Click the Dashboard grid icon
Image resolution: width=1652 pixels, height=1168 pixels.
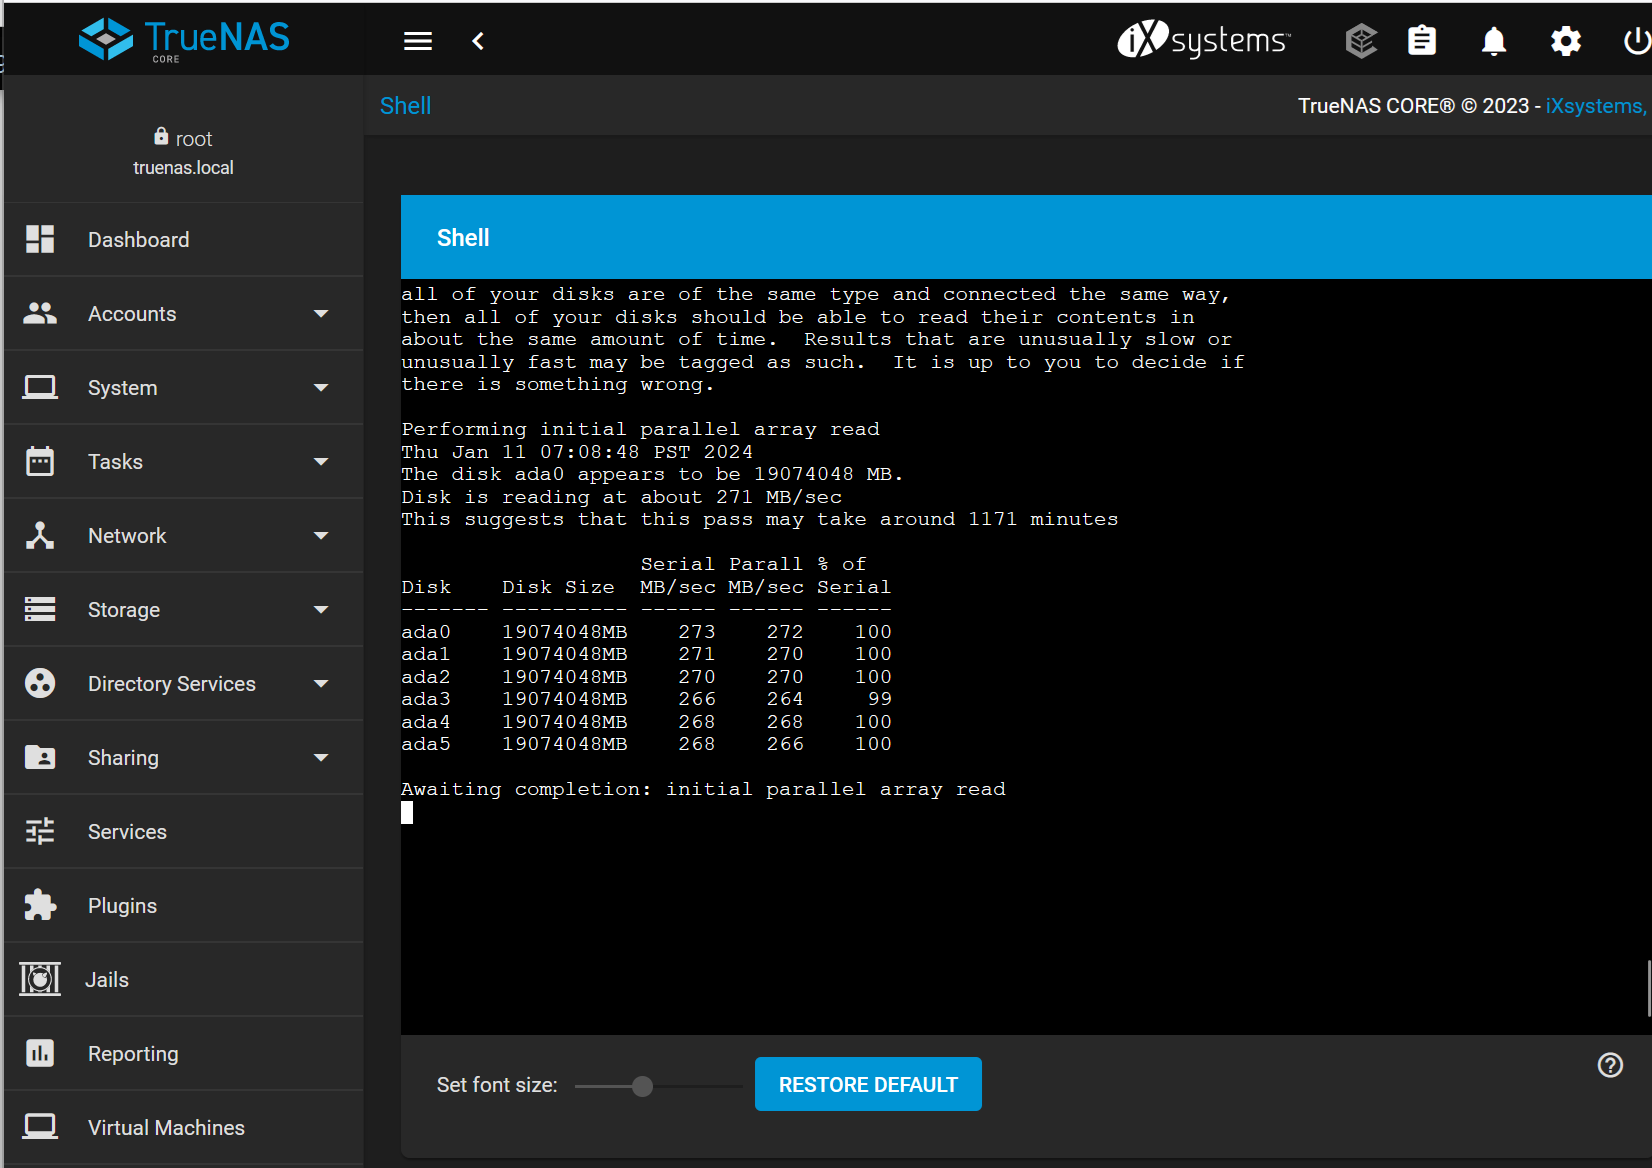pyautogui.click(x=40, y=239)
